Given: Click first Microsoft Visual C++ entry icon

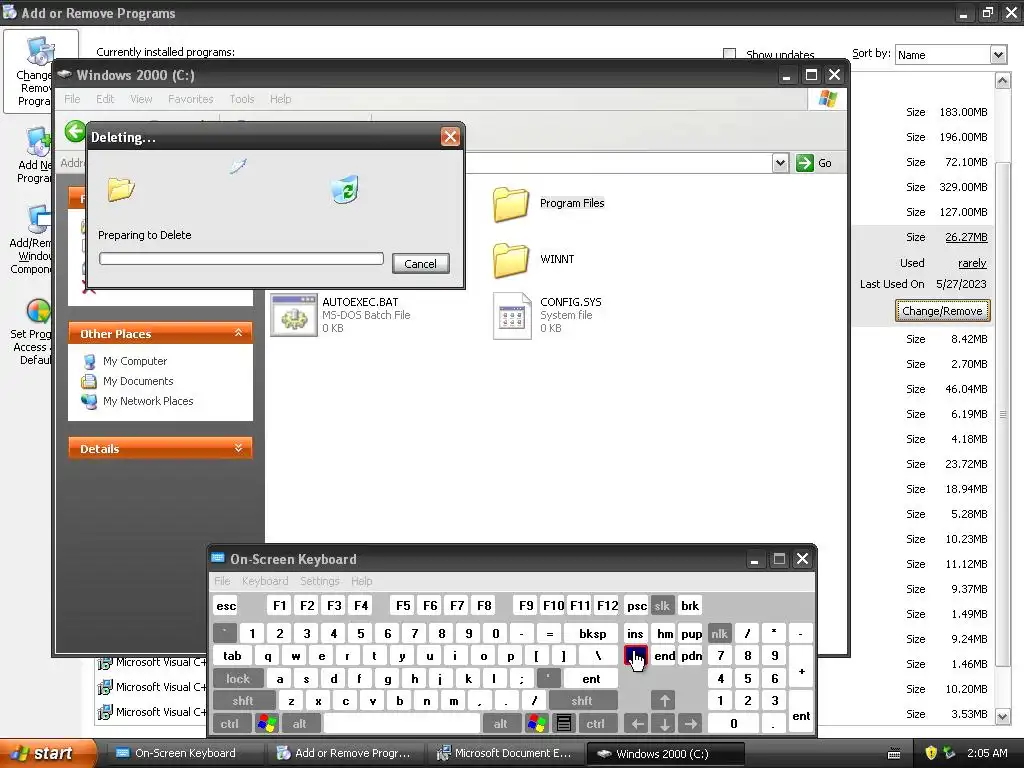Looking at the screenshot, I should click(x=104, y=663).
